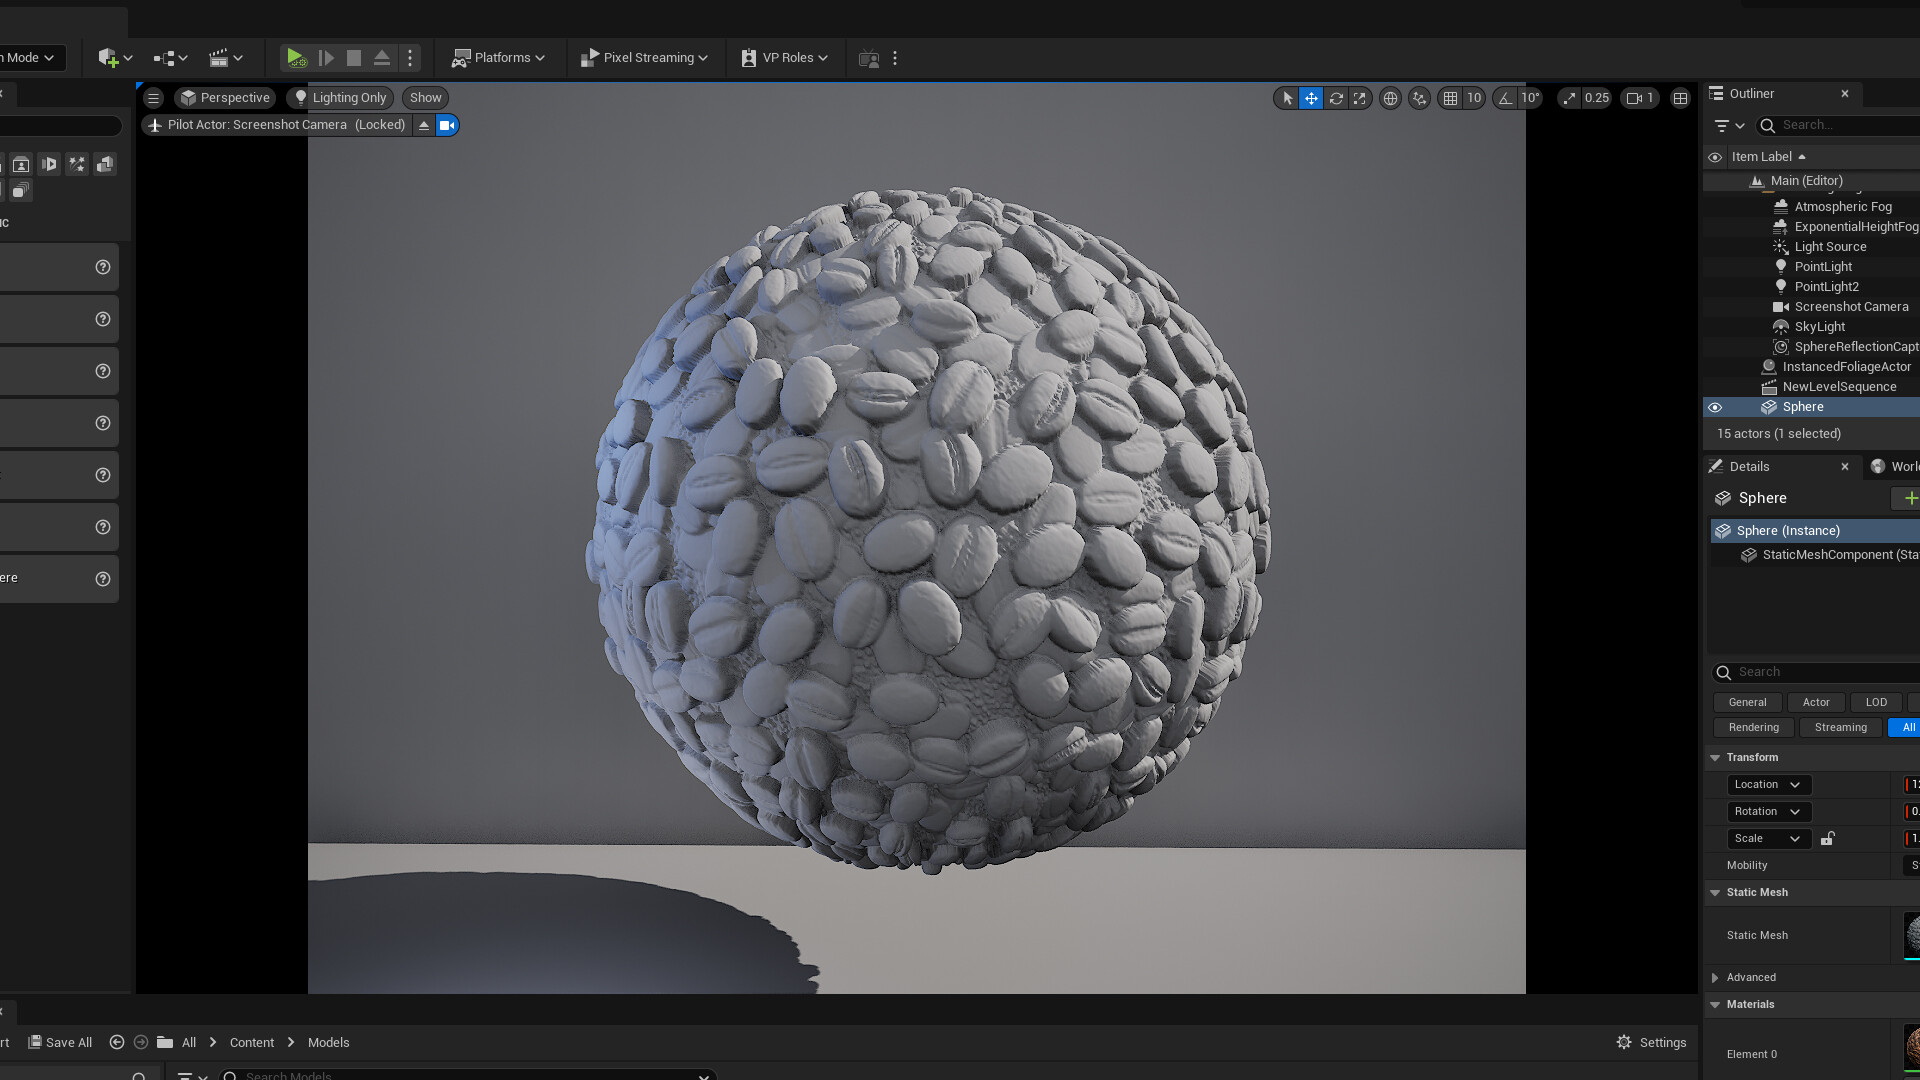Viewport: 1920px width, 1080px height.
Task: Unlock uniform scale padlock in Transform
Action: point(1828,839)
